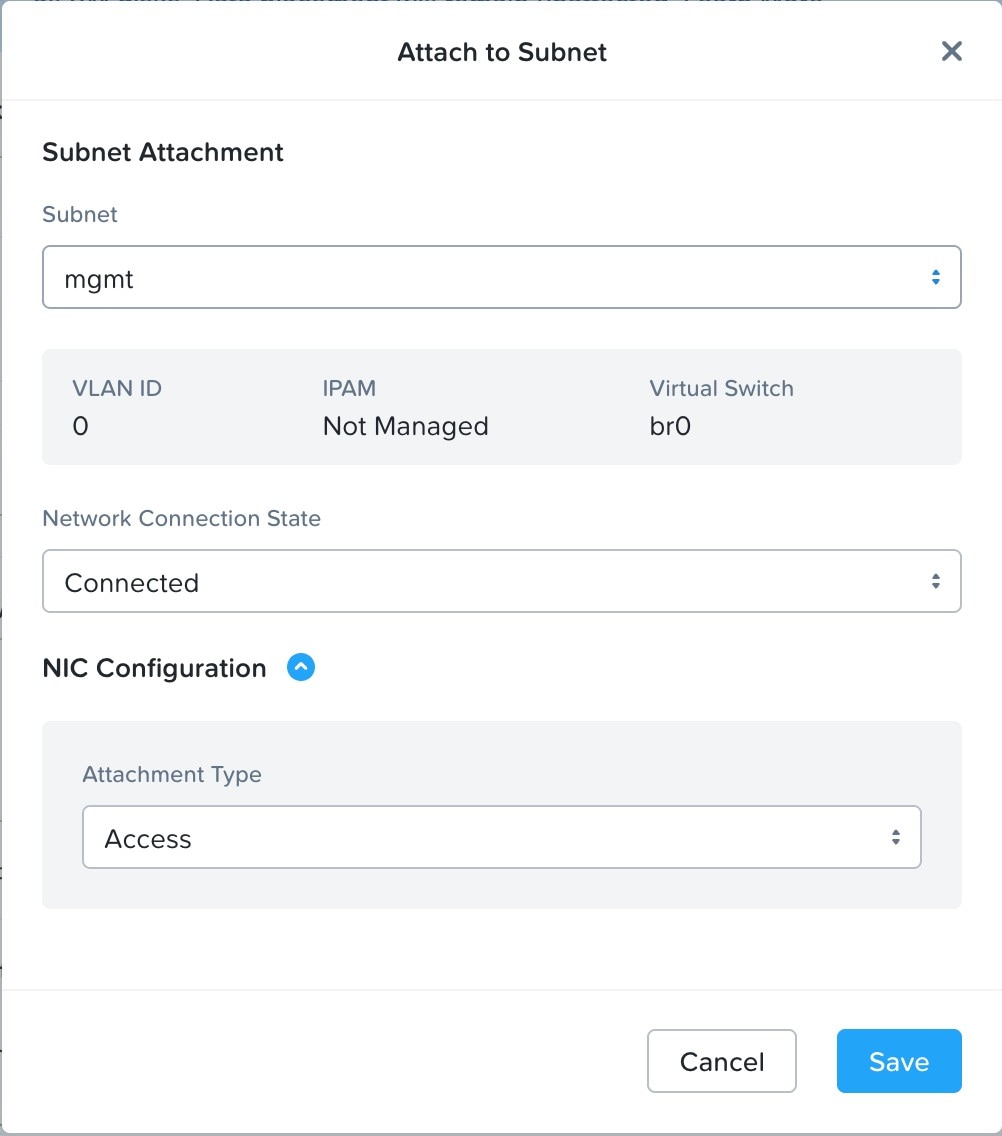Collapse the NIC Configuration section

[x=301, y=667]
